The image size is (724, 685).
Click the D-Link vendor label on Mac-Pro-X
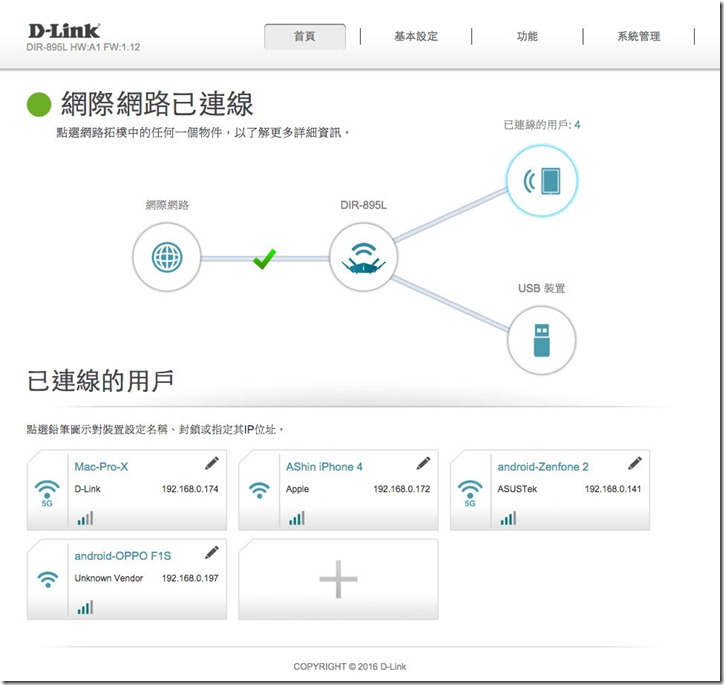tap(87, 489)
